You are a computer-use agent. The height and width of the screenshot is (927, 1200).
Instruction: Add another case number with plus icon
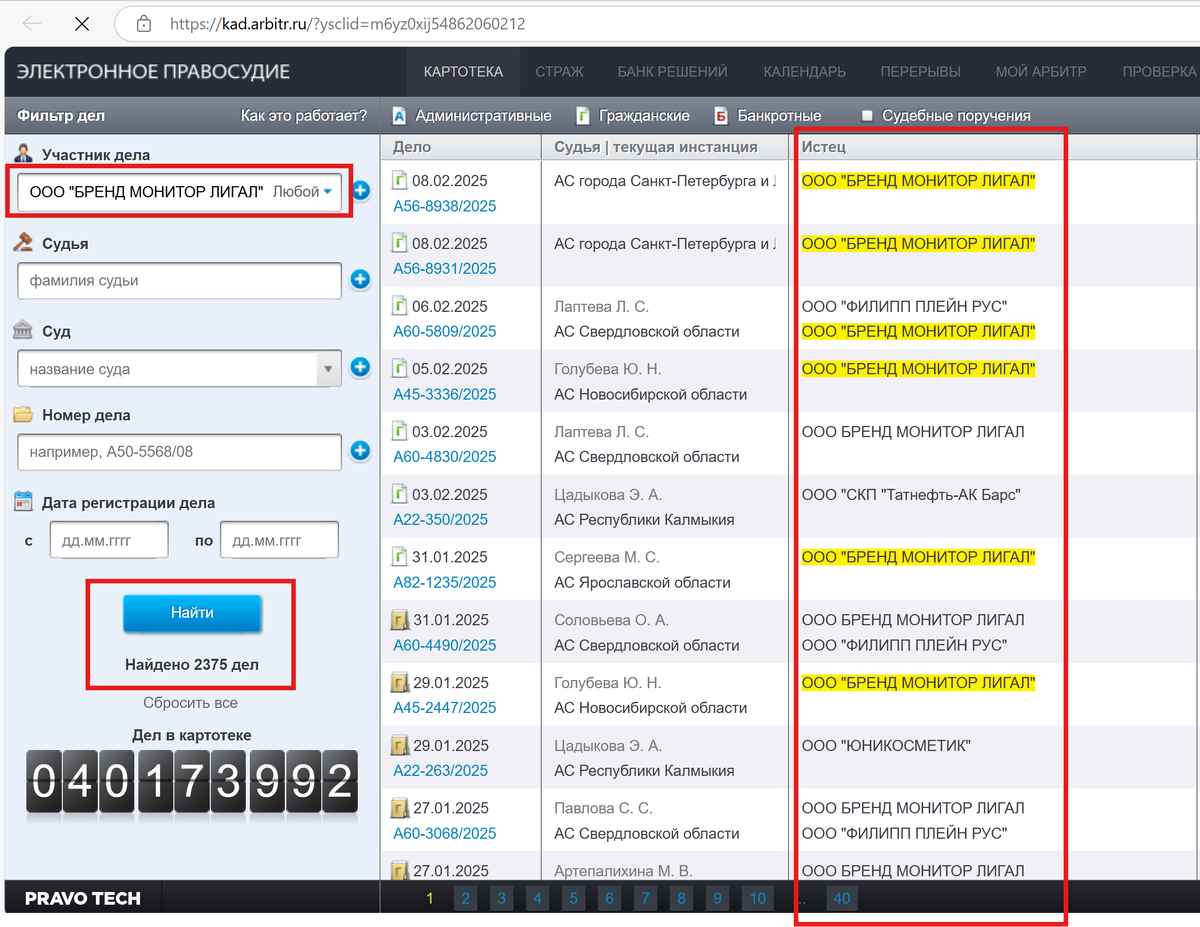click(360, 451)
